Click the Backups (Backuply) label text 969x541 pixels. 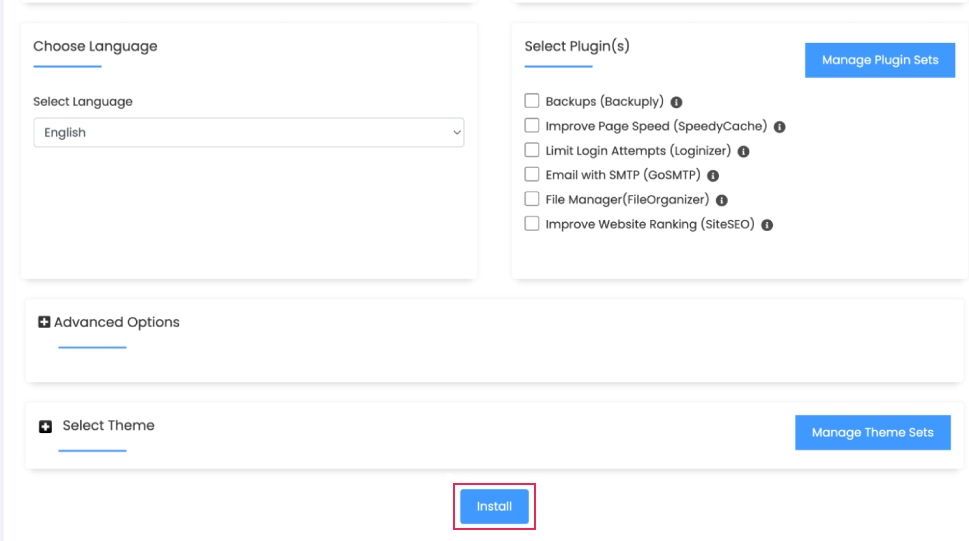(604, 101)
